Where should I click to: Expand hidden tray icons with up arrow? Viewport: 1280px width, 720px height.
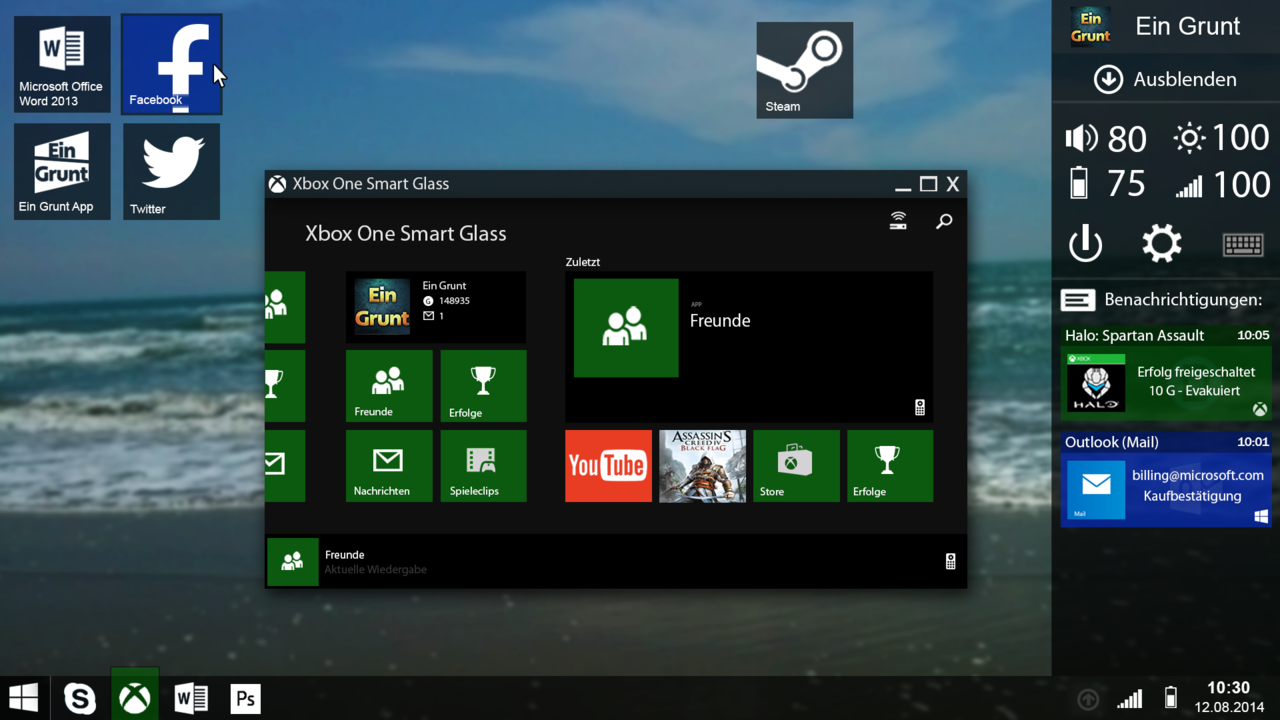pos(1088,699)
